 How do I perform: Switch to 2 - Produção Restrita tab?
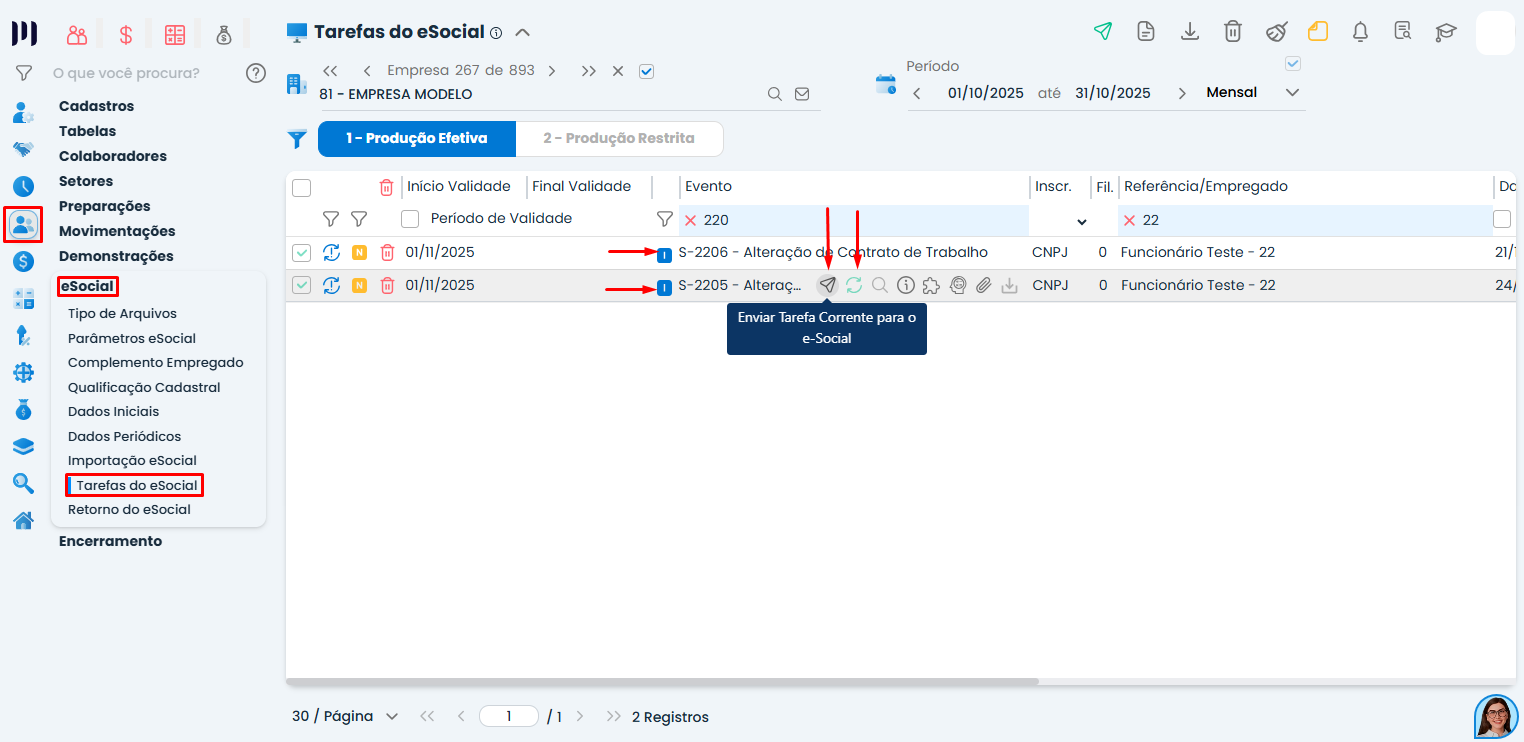619,139
